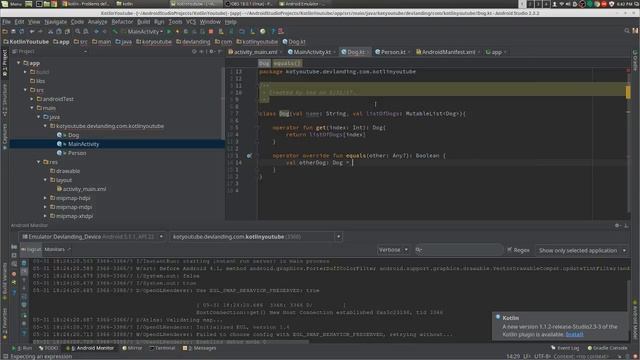
Task: Click the Replace toolbar icon
Action: click(86, 31)
